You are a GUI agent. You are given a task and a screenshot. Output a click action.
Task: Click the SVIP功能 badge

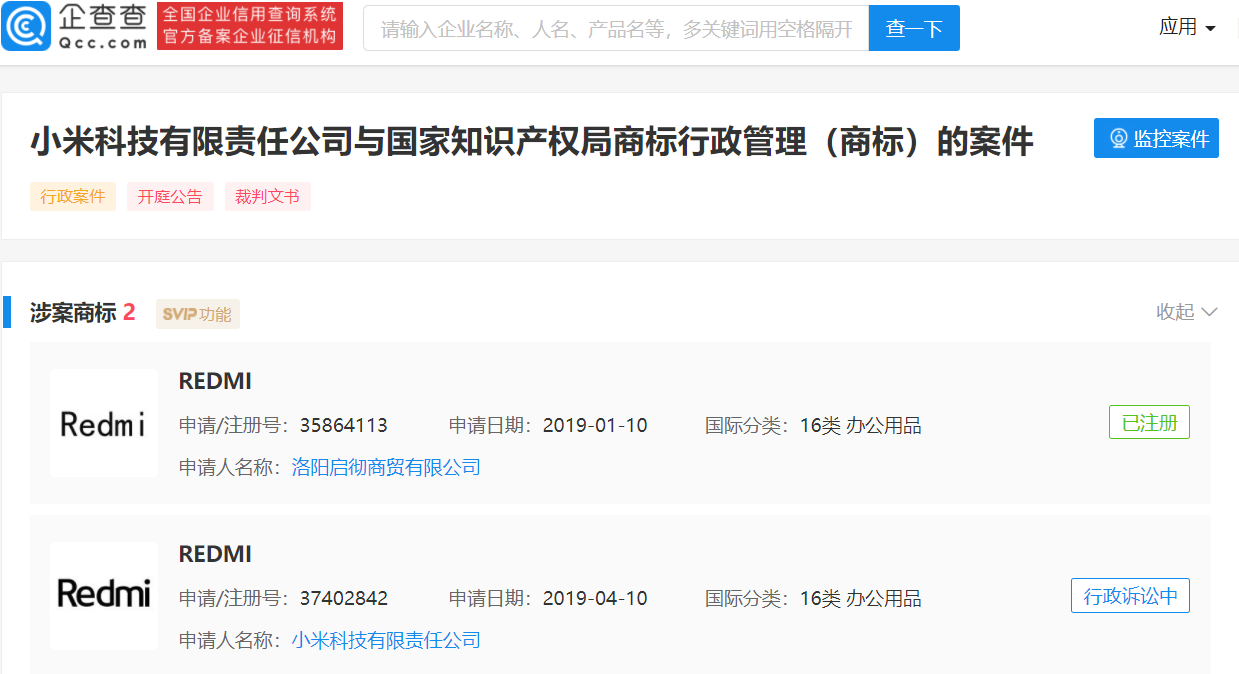pos(198,314)
